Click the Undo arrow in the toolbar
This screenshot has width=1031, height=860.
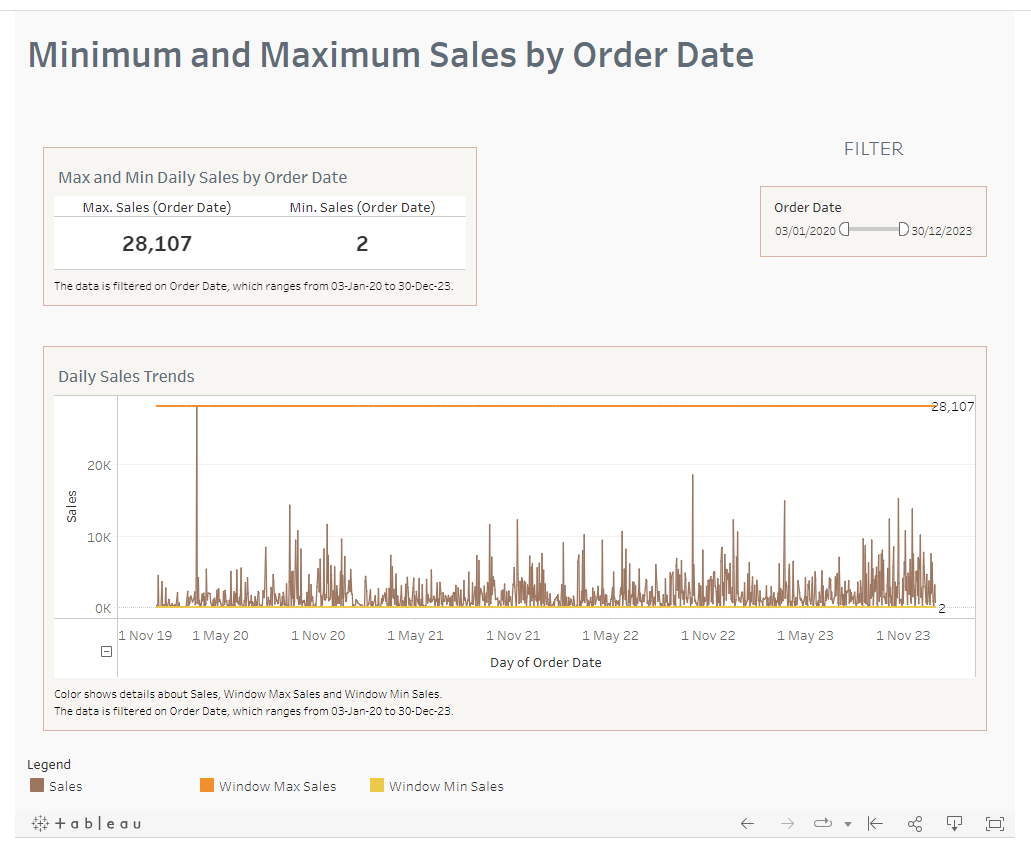click(x=747, y=823)
